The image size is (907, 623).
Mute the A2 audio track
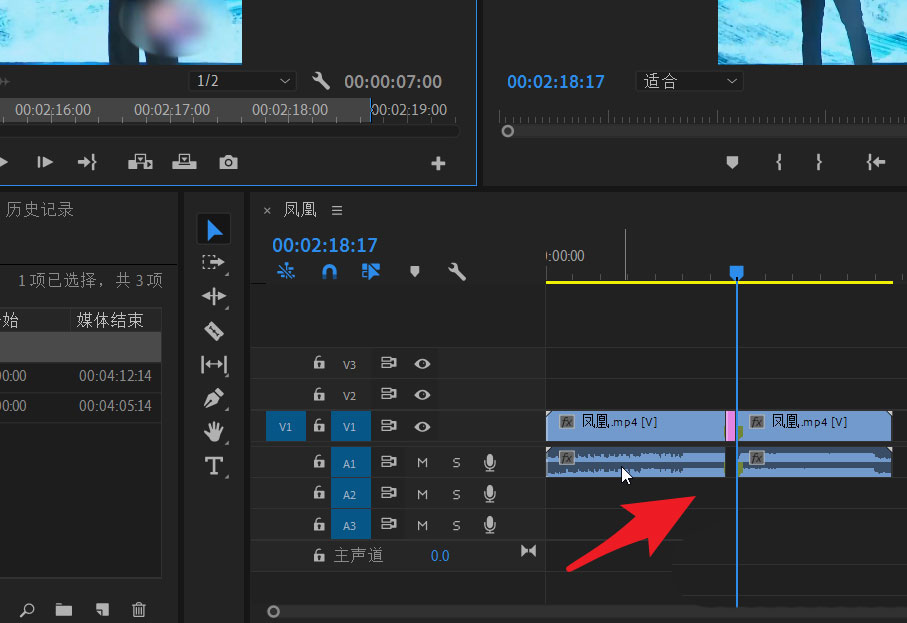pos(421,493)
